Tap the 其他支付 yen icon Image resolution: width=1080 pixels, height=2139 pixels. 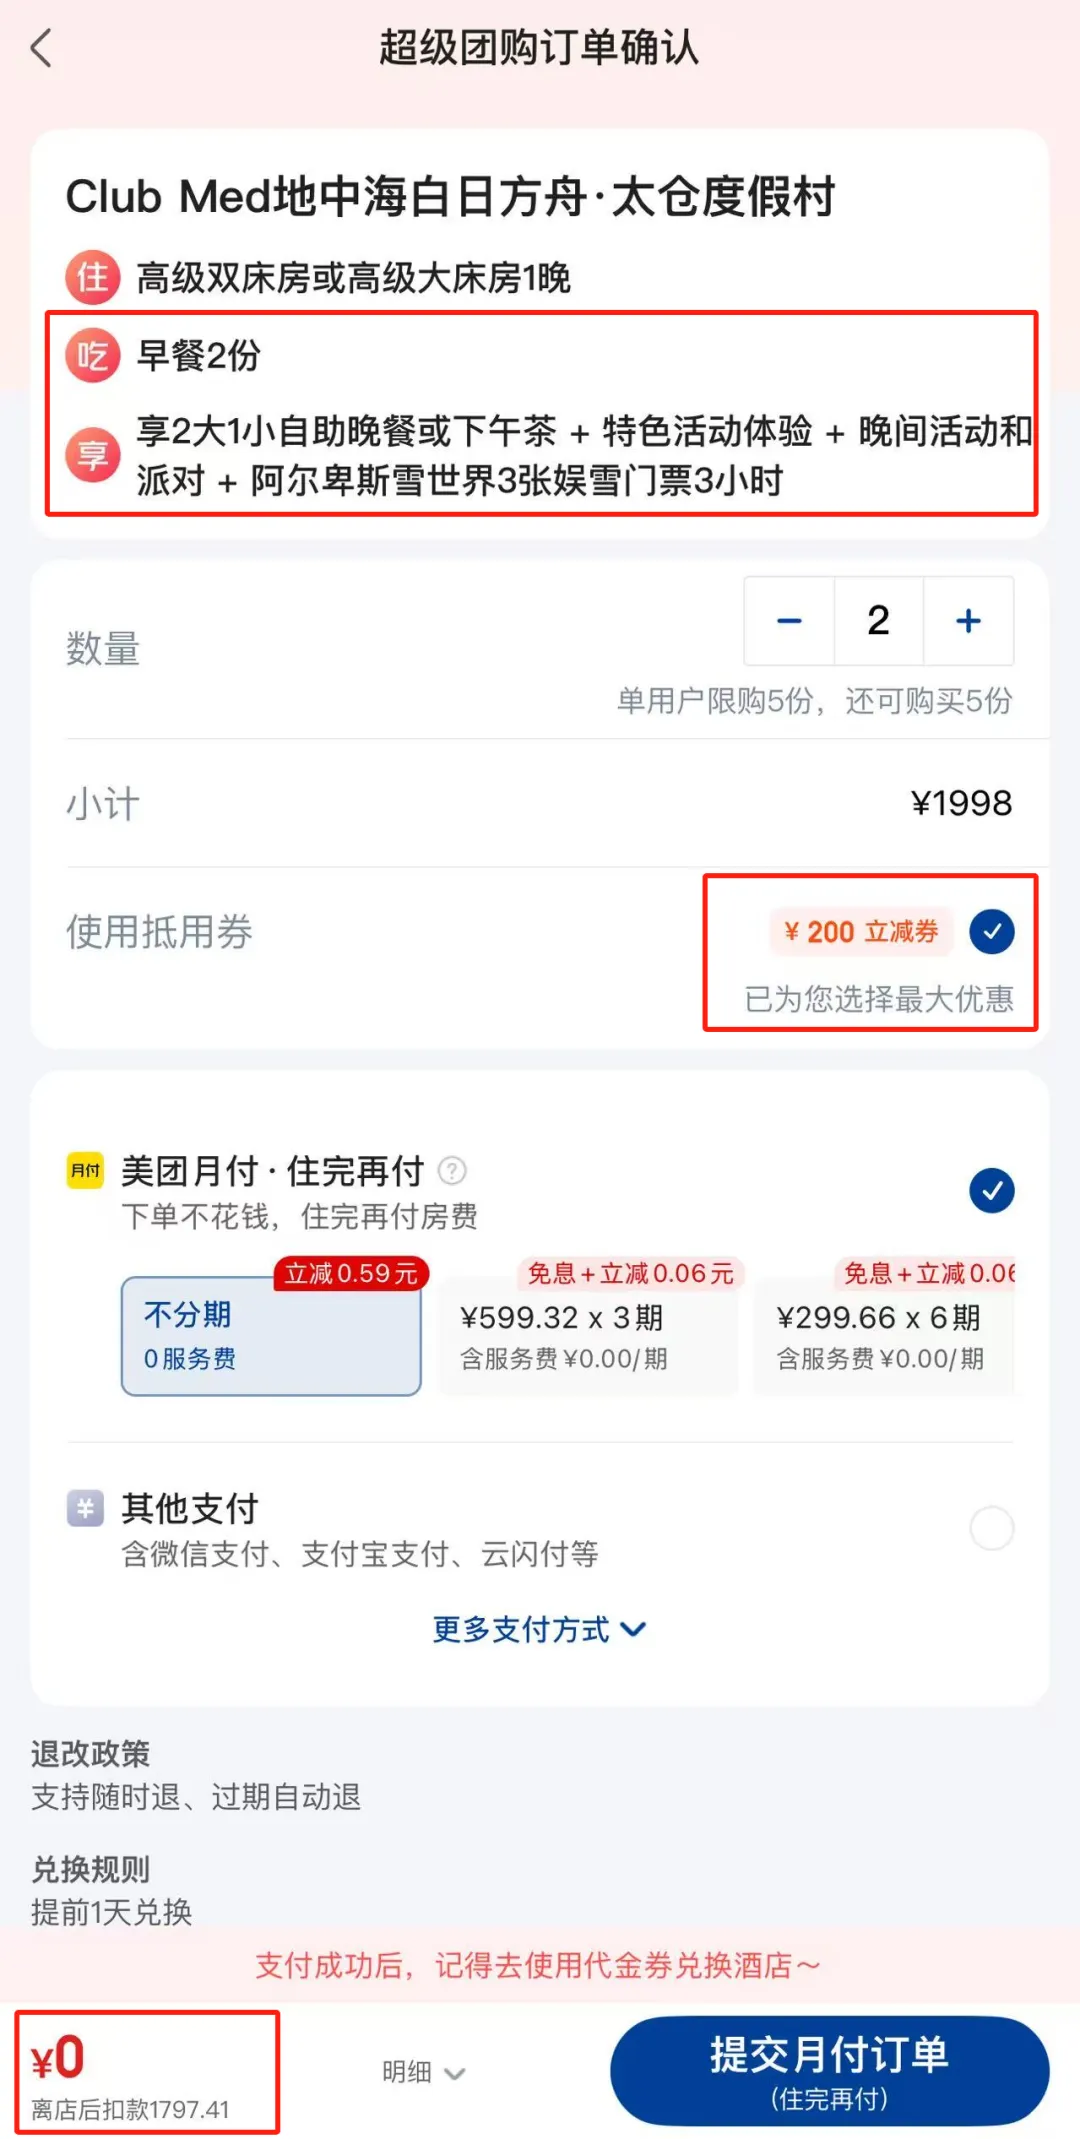coord(85,1508)
